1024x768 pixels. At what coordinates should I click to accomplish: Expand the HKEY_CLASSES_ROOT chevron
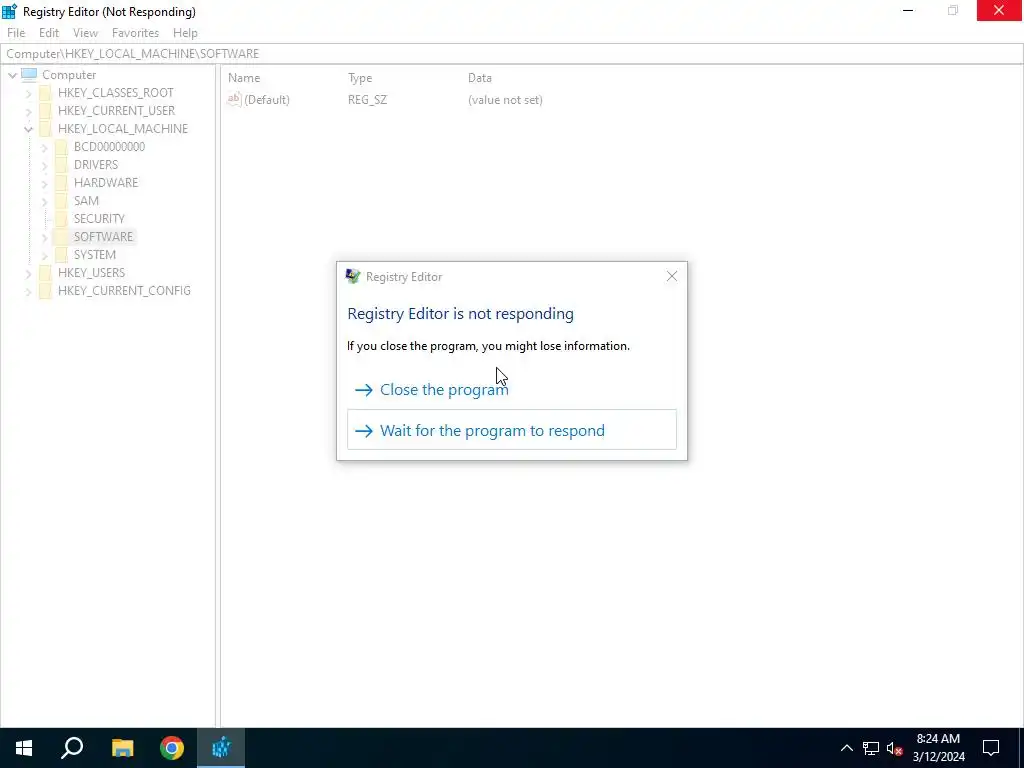point(28,93)
